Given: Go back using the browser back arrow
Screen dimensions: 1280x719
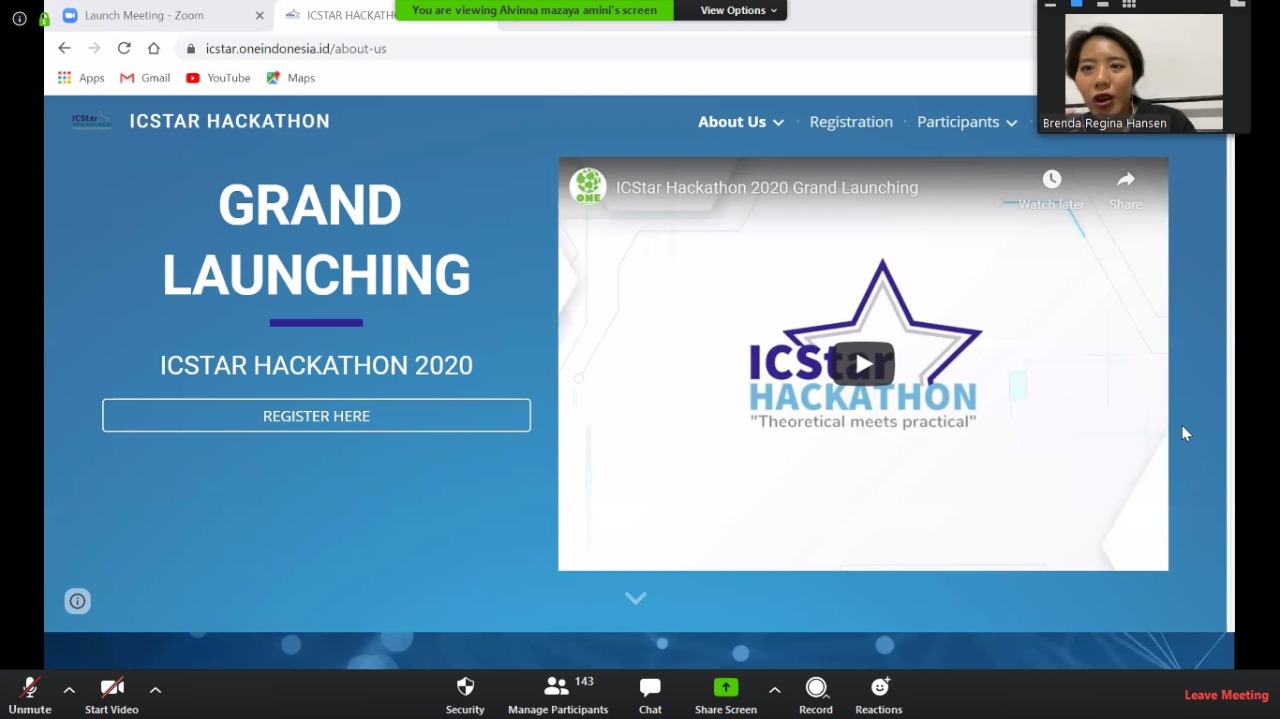Looking at the screenshot, I should point(64,48).
